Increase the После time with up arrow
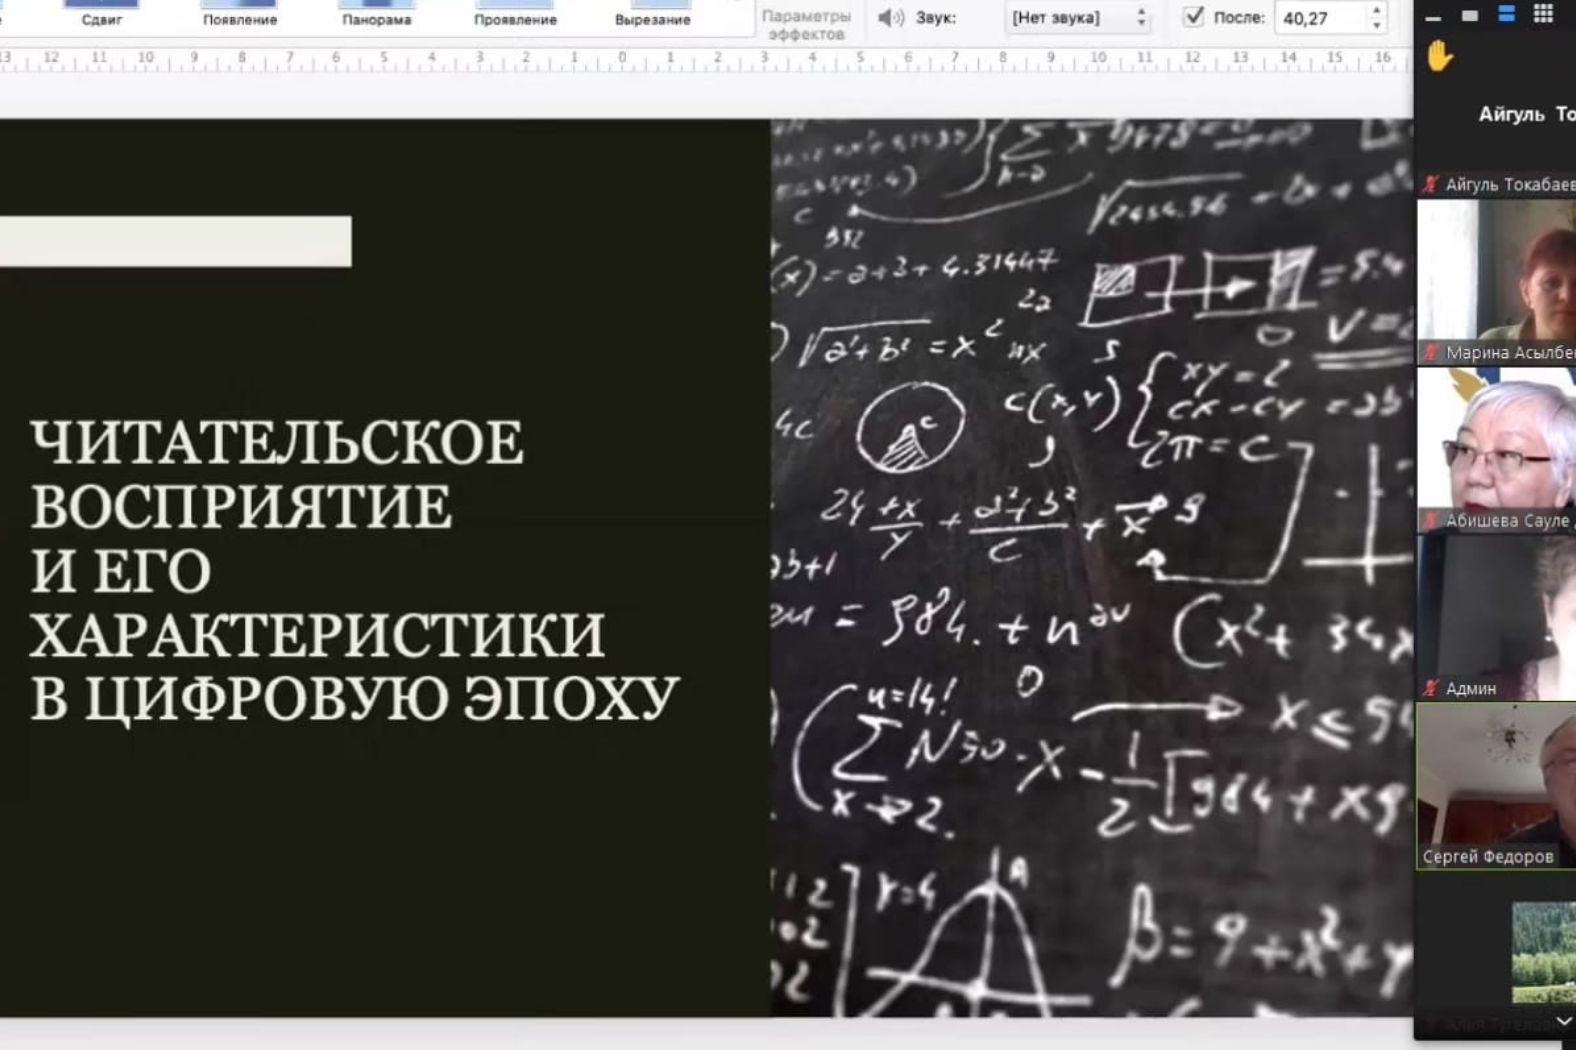1576x1050 pixels. pyautogui.click(x=1377, y=11)
